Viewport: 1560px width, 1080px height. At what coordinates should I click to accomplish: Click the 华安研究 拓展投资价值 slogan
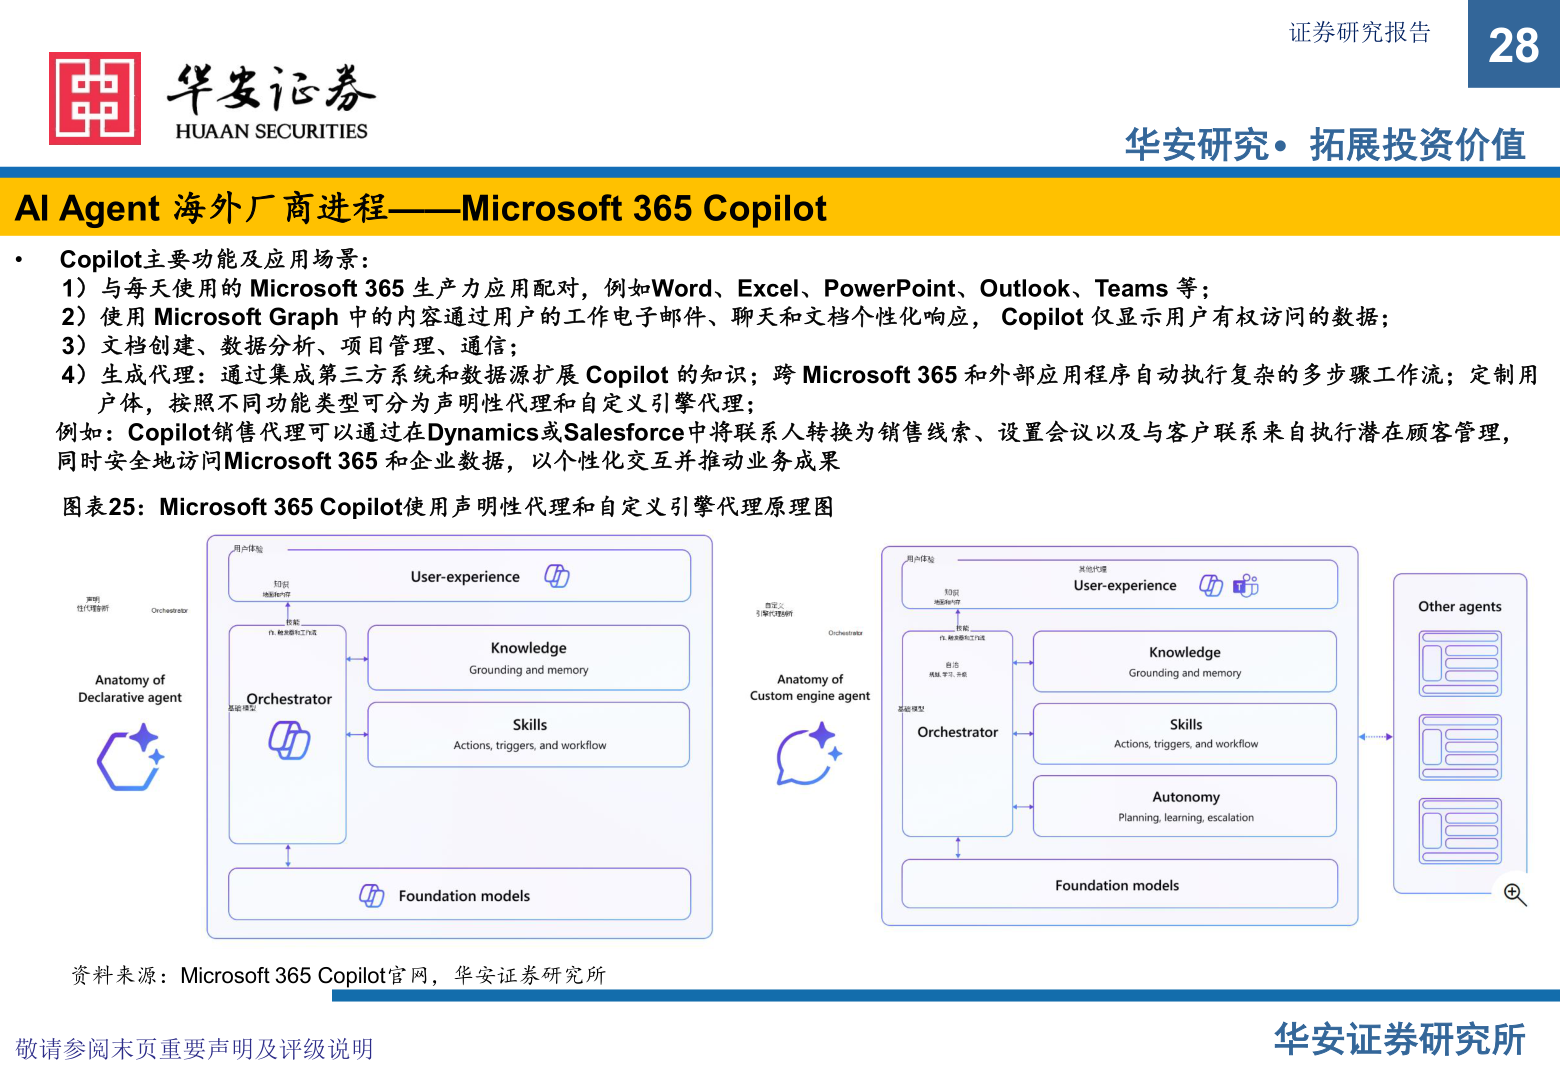[x=1325, y=145]
